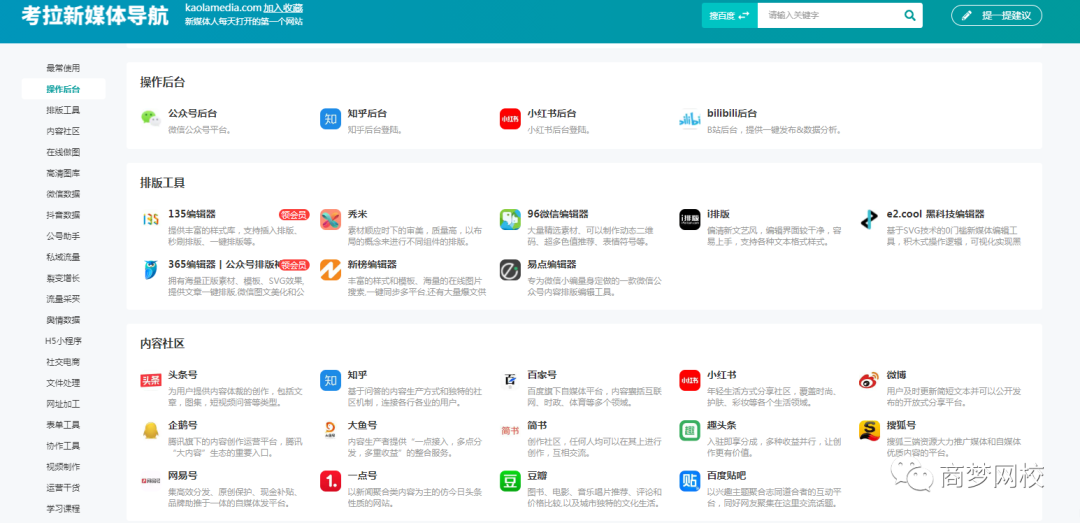This screenshot has height=523, width=1080.
Task: Click the 加入收藏 link
Action: [x=283, y=7]
